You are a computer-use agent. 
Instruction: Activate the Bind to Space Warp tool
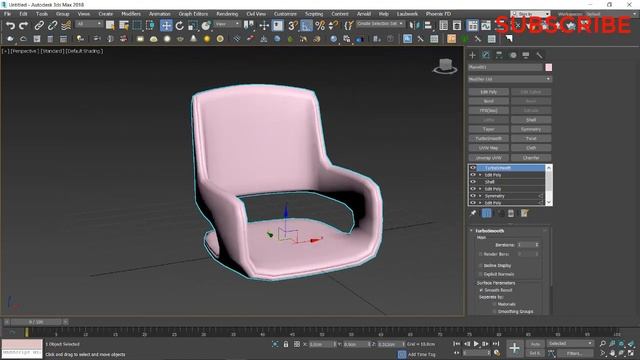(x=66, y=26)
